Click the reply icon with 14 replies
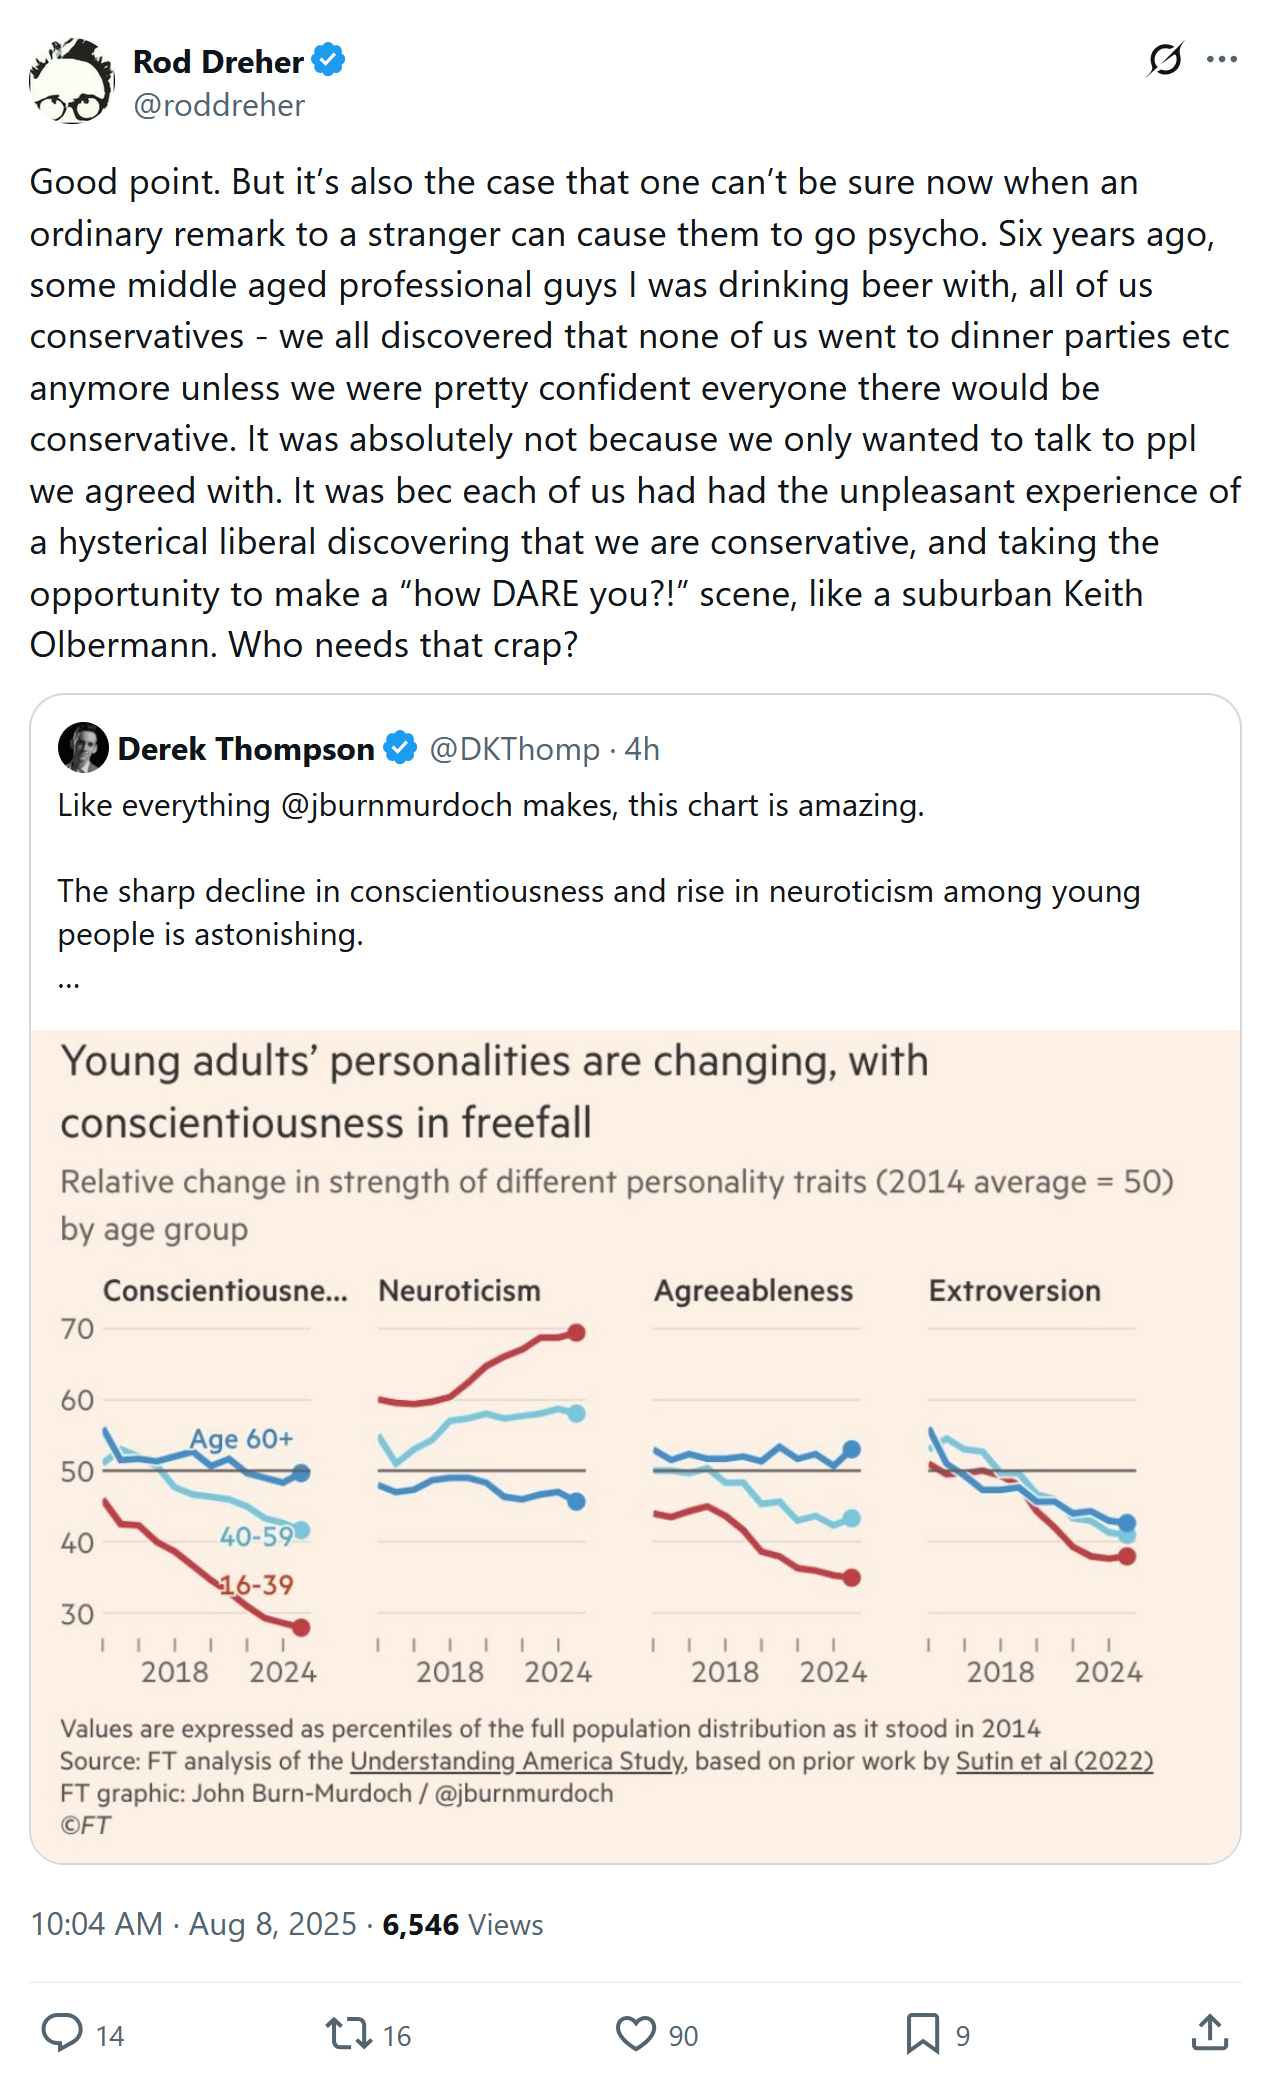The image size is (1273, 2078). pos(62,2033)
